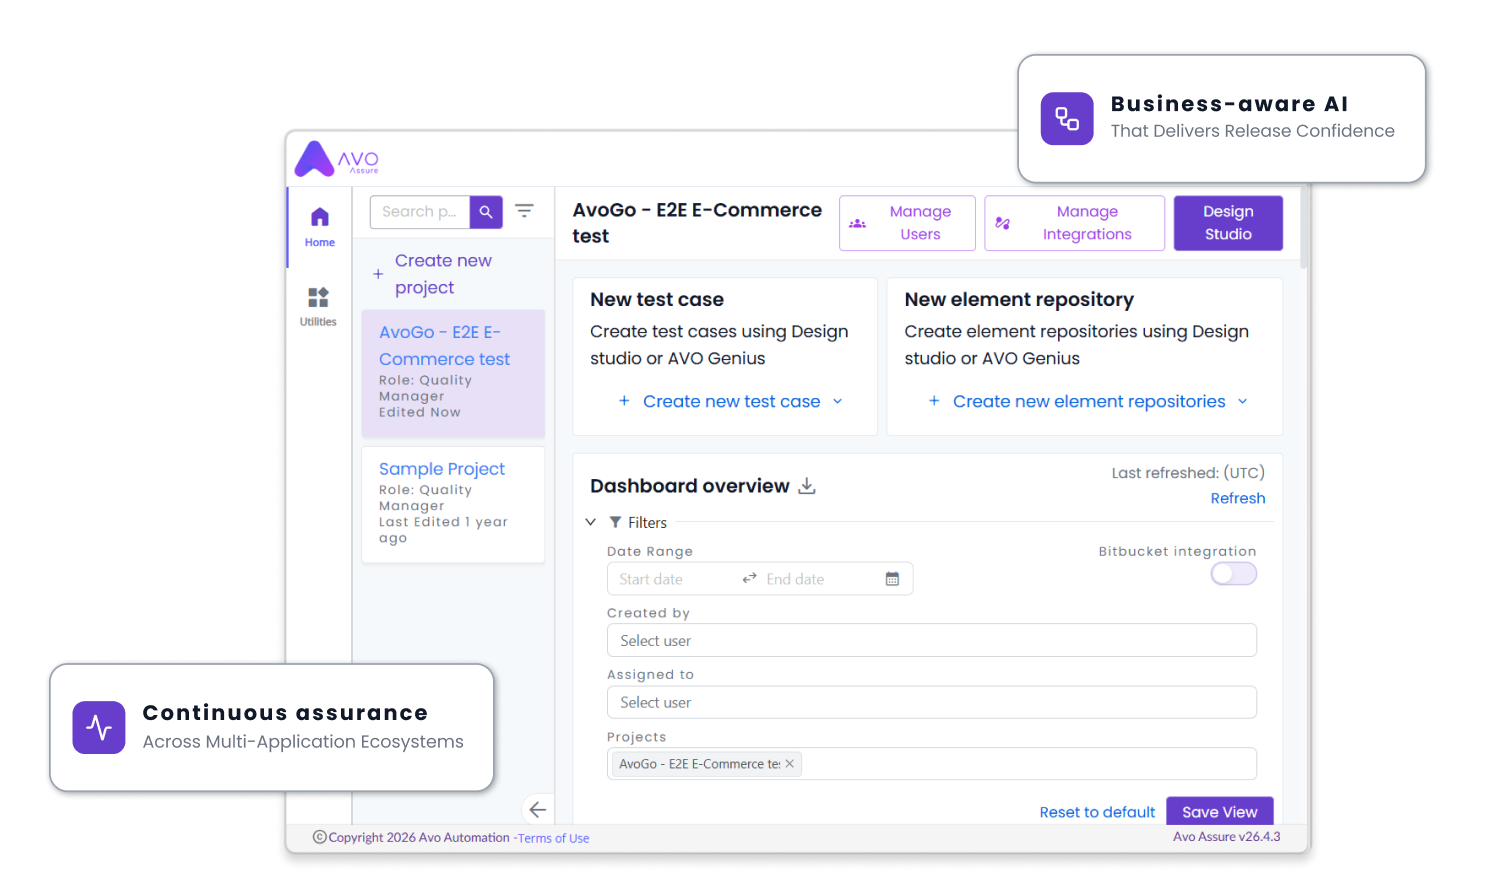This screenshot has height=894, width=1491.
Task: Download the Dashboard overview report
Action: click(807, 486)
